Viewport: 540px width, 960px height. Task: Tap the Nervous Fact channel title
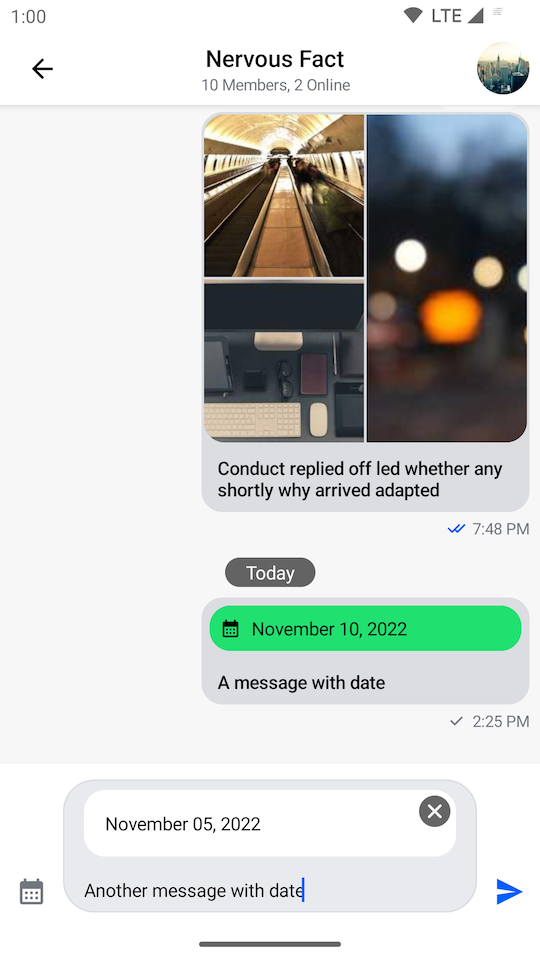pyautogui.click(x=275, y=59)
